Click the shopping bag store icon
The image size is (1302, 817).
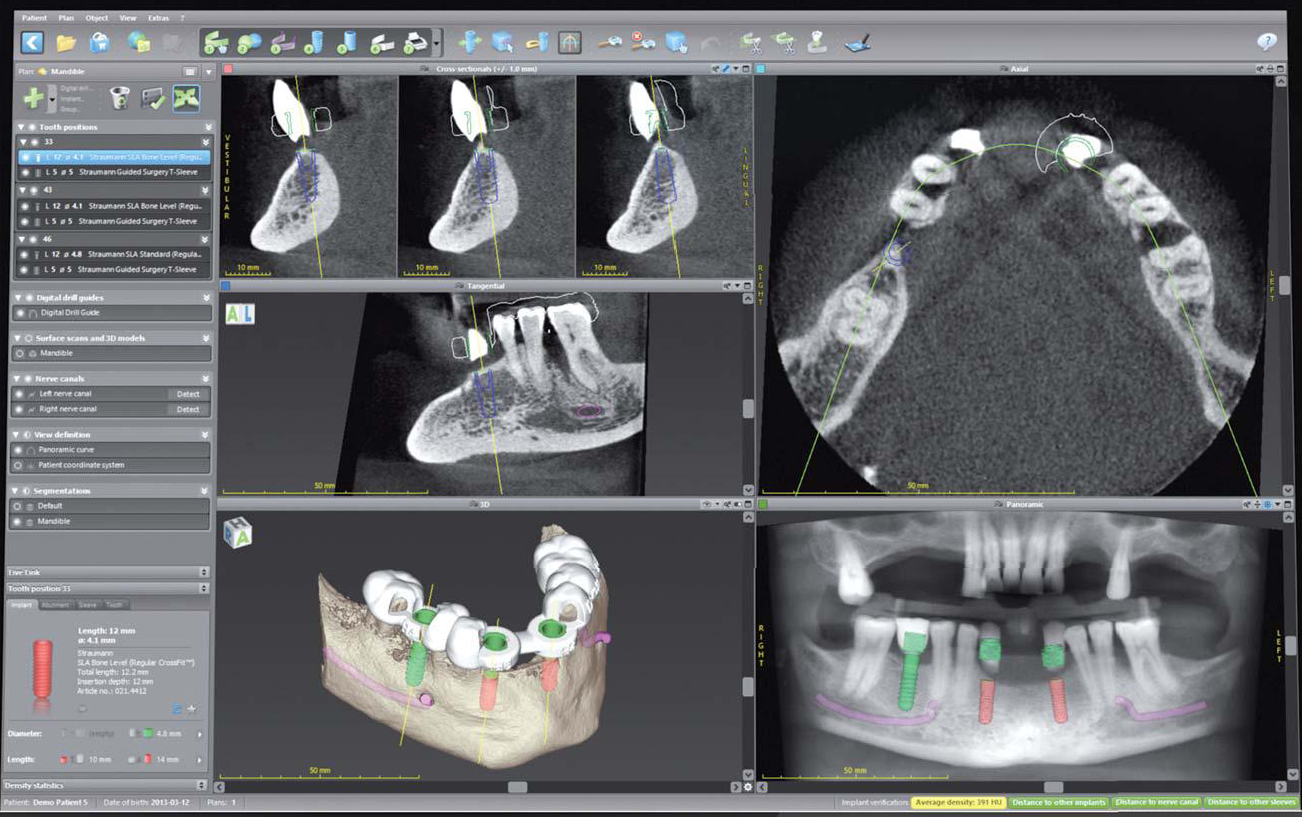[x=99, y=43]
